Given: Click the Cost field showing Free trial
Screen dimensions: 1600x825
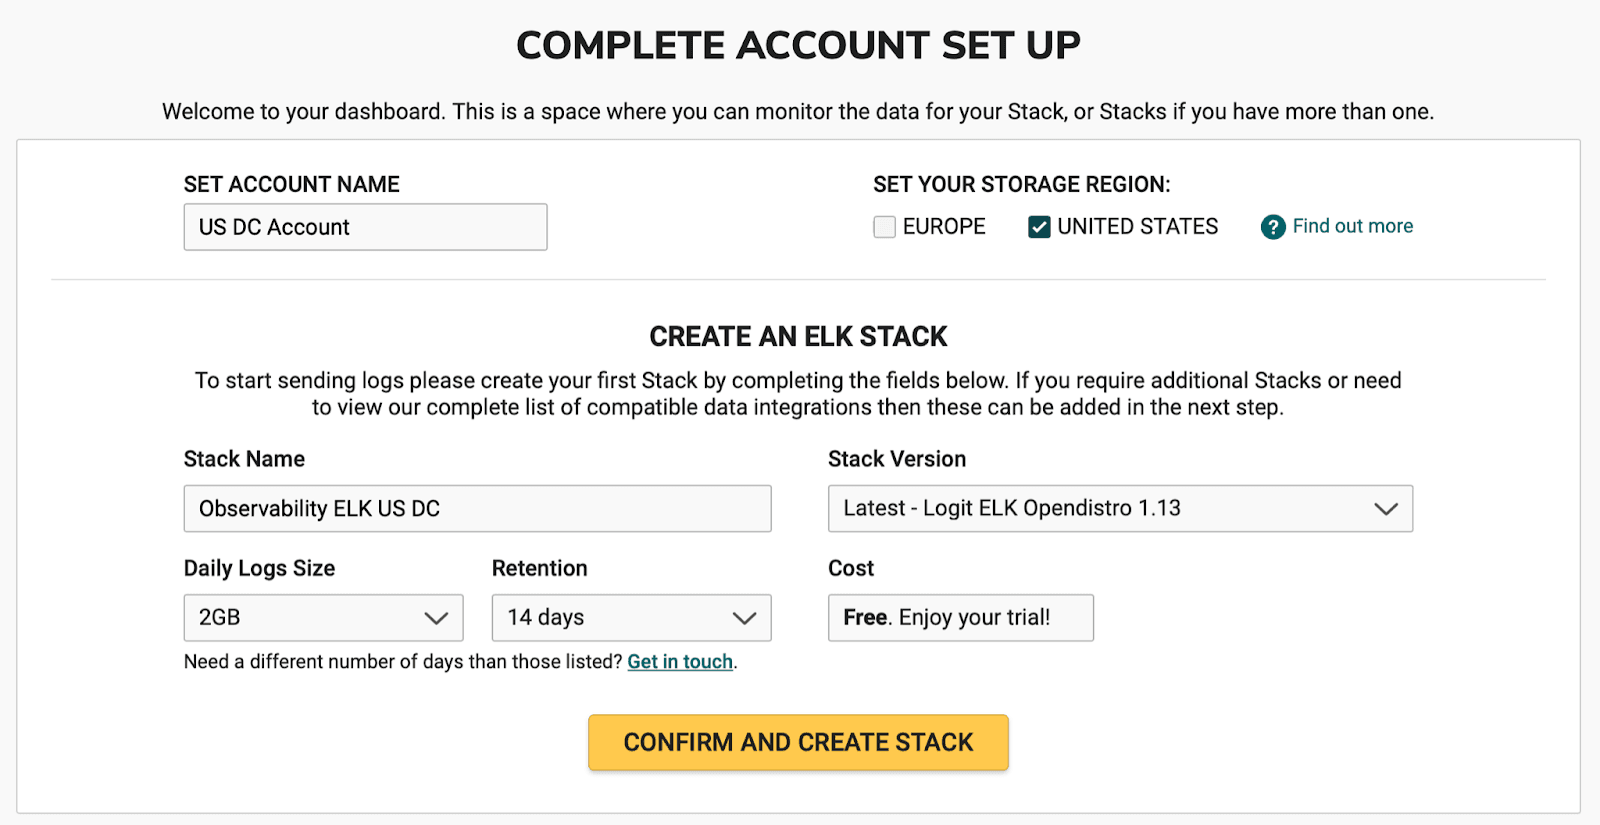Looking at the screenshot, I should click(x=959, y=617).
